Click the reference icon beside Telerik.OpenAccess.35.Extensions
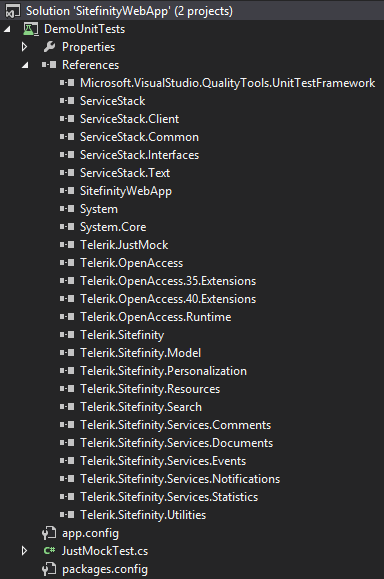Image resolution: width=384 pixels, height=579 pixels. click(67, 281)
